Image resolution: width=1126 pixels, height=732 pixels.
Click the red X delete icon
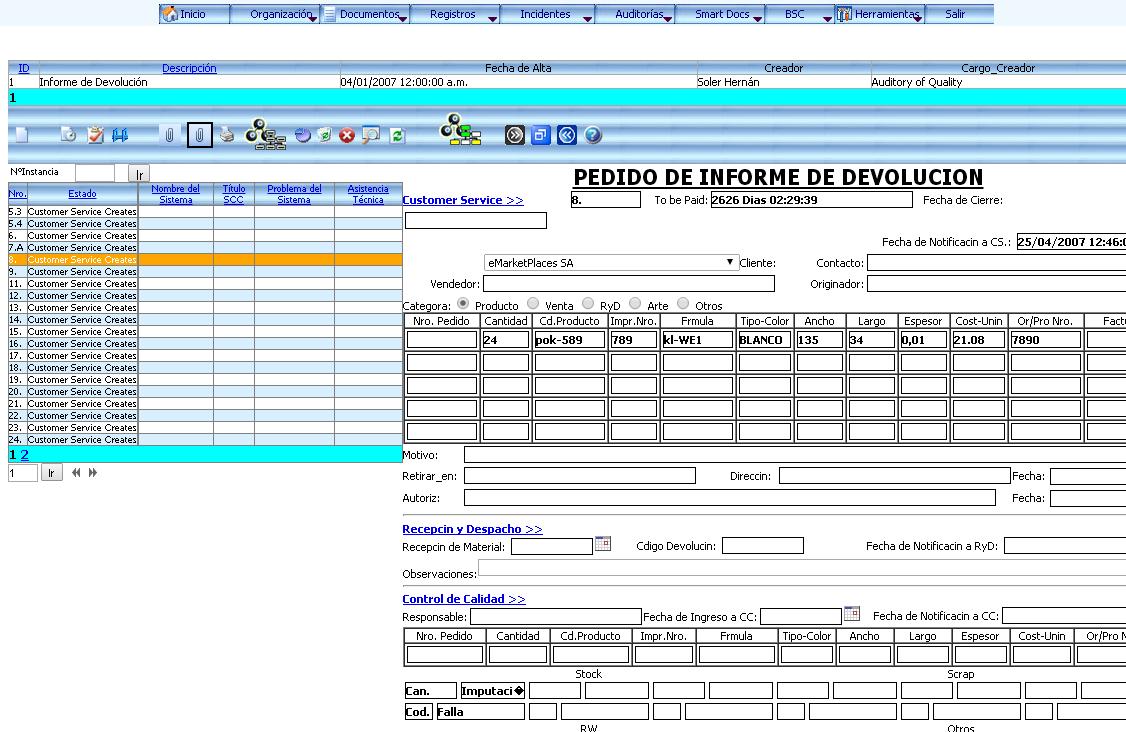point(347,135)
